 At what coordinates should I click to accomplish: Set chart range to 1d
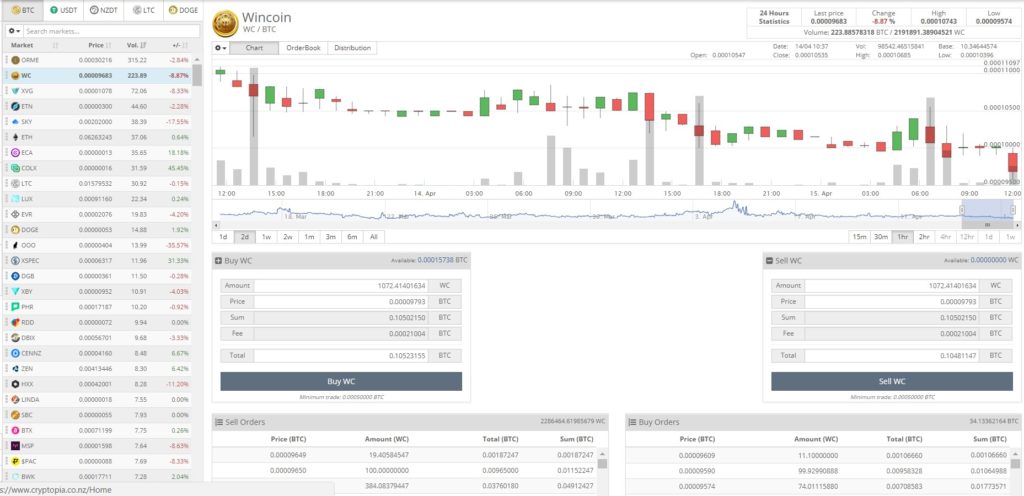[223, 237]
